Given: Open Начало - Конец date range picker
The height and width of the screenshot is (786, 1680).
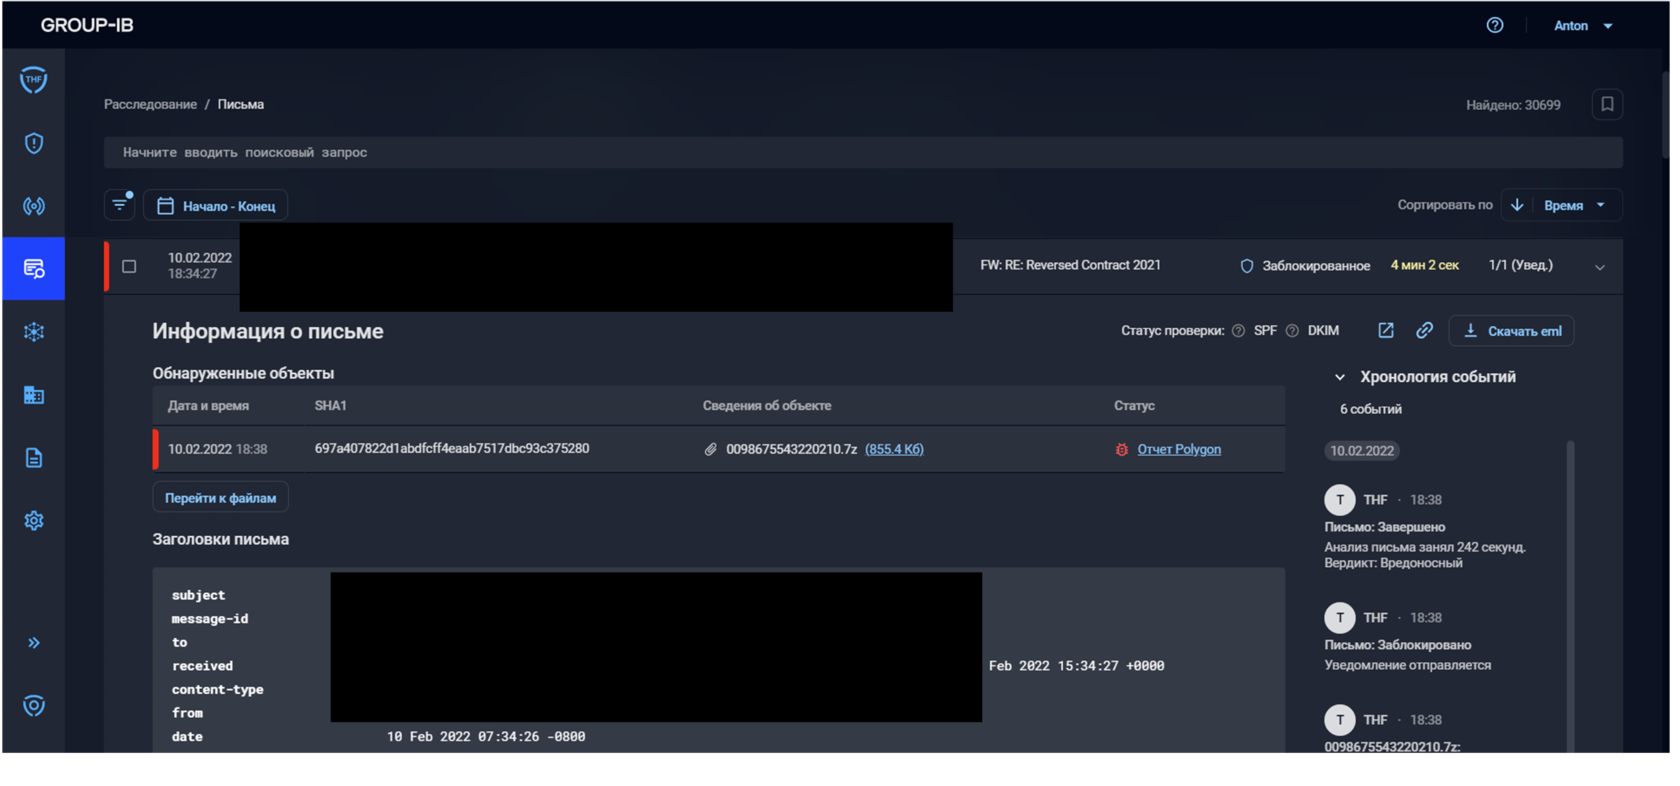Looking at the screenshot, I should [x=216, y=206].
